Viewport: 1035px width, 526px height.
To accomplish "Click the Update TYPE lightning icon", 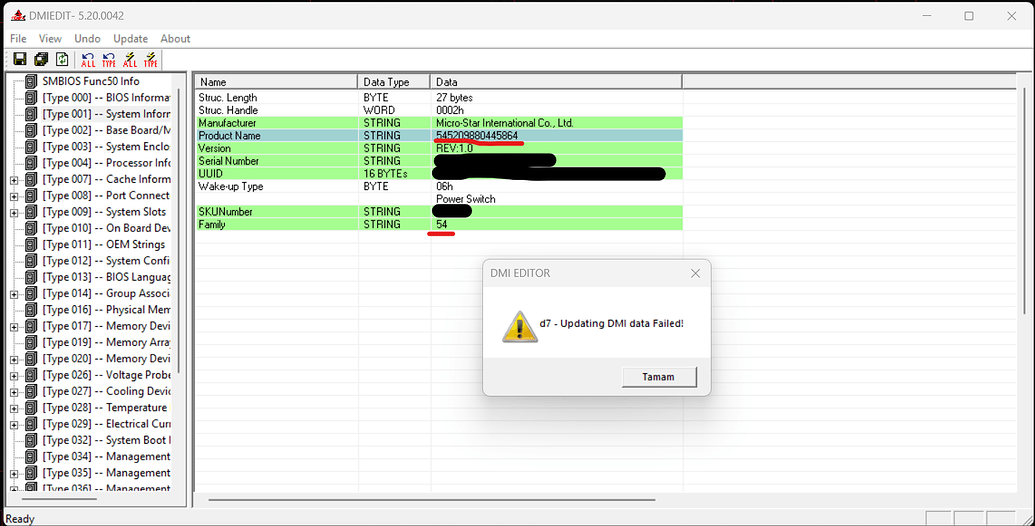I will pyautogui.click(x=151, y=60).
